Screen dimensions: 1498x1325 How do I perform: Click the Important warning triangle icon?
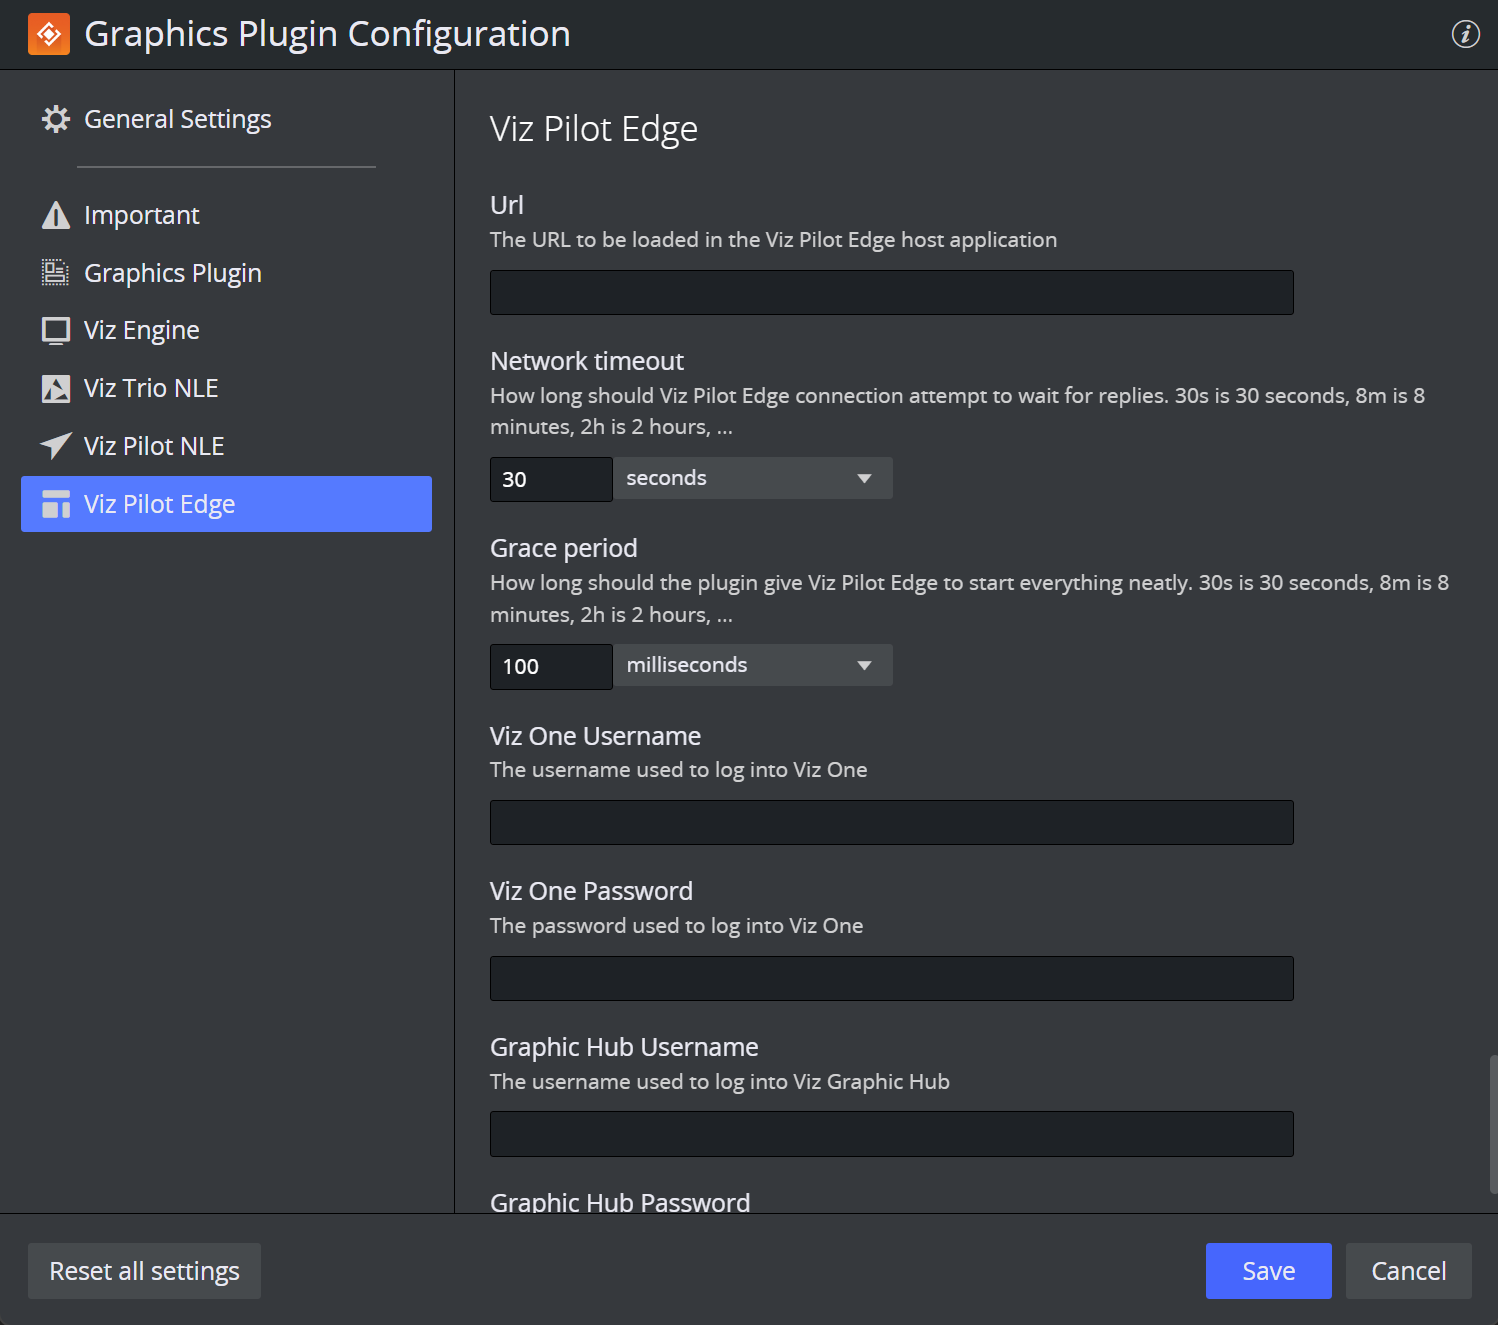click(56, 215)
